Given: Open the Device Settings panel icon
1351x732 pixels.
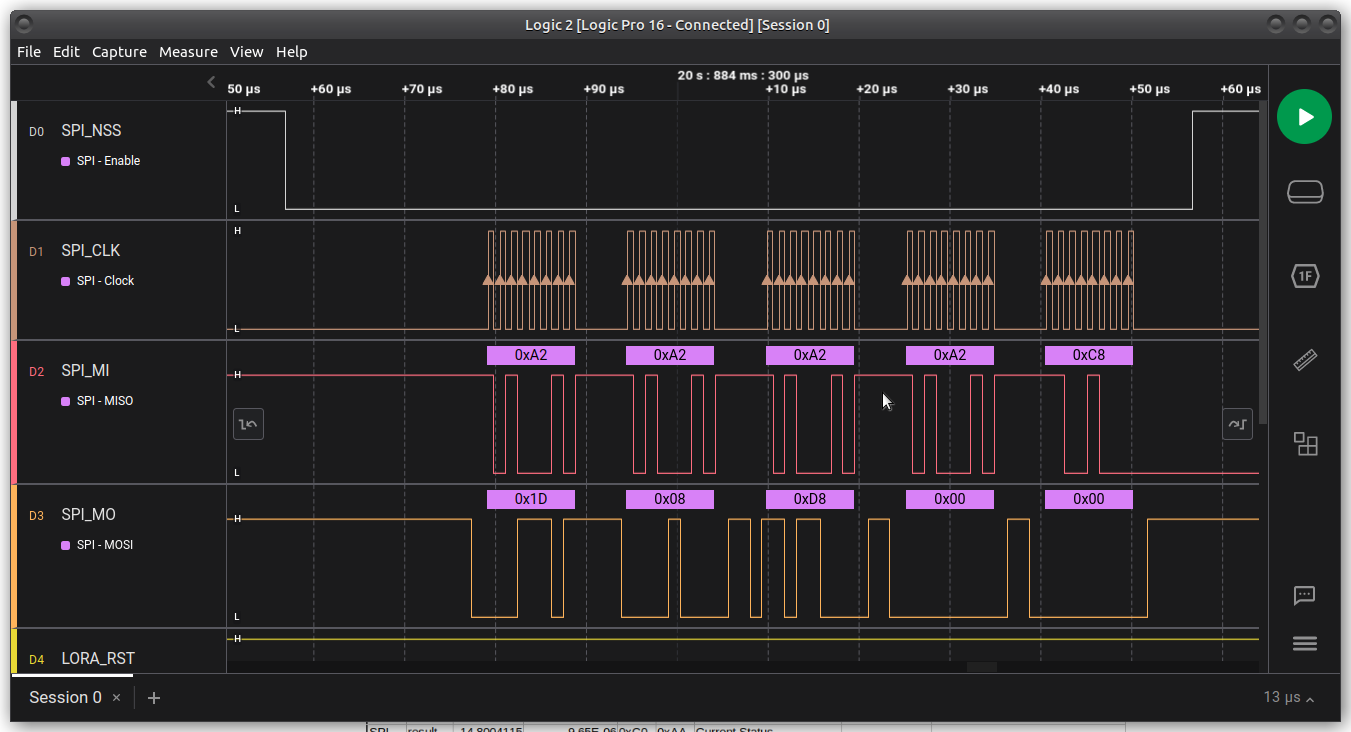Looking at the screenshot, I should (x=1304, y=191).
